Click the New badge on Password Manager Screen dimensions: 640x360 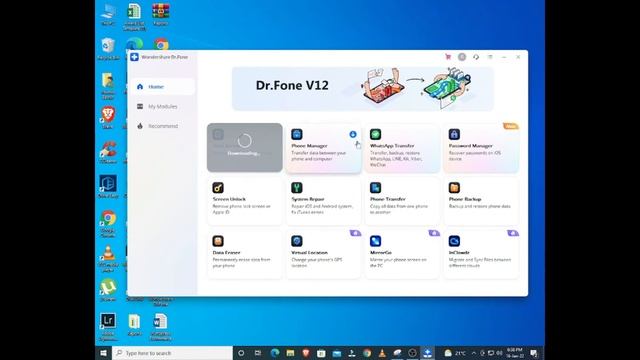(x=511, y=126)
